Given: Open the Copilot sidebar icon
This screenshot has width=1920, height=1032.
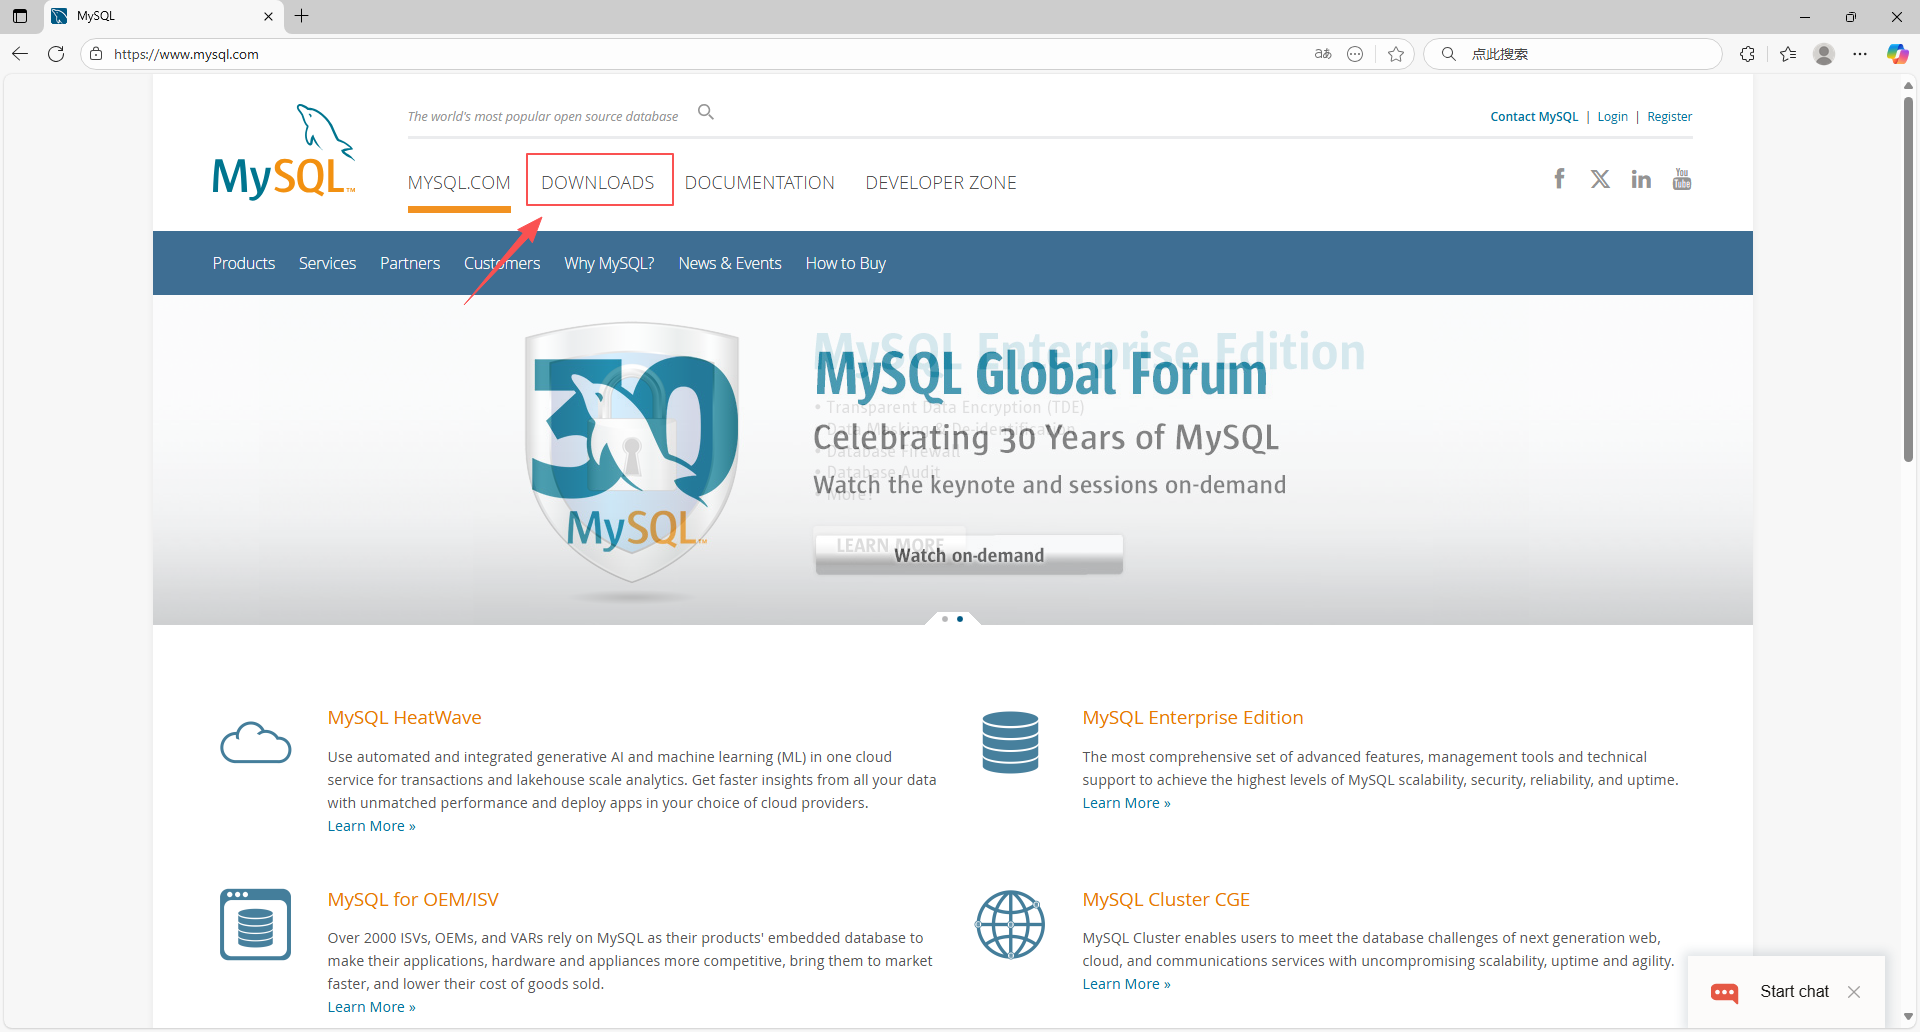Looking at the screenshot, I should point(1897,54).
